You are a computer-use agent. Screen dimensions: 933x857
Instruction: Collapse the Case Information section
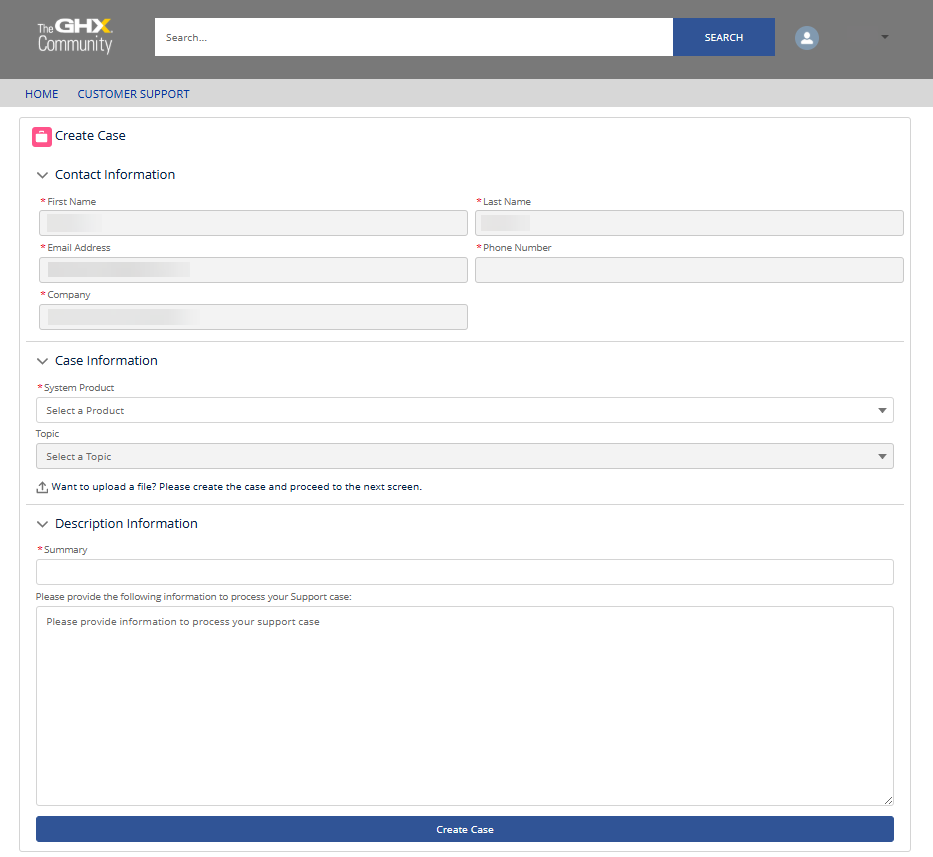(42, 361)
